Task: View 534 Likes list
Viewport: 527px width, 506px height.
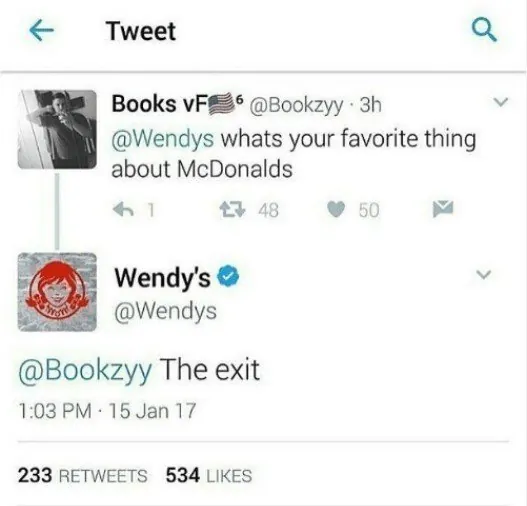Action: point(209,475)
